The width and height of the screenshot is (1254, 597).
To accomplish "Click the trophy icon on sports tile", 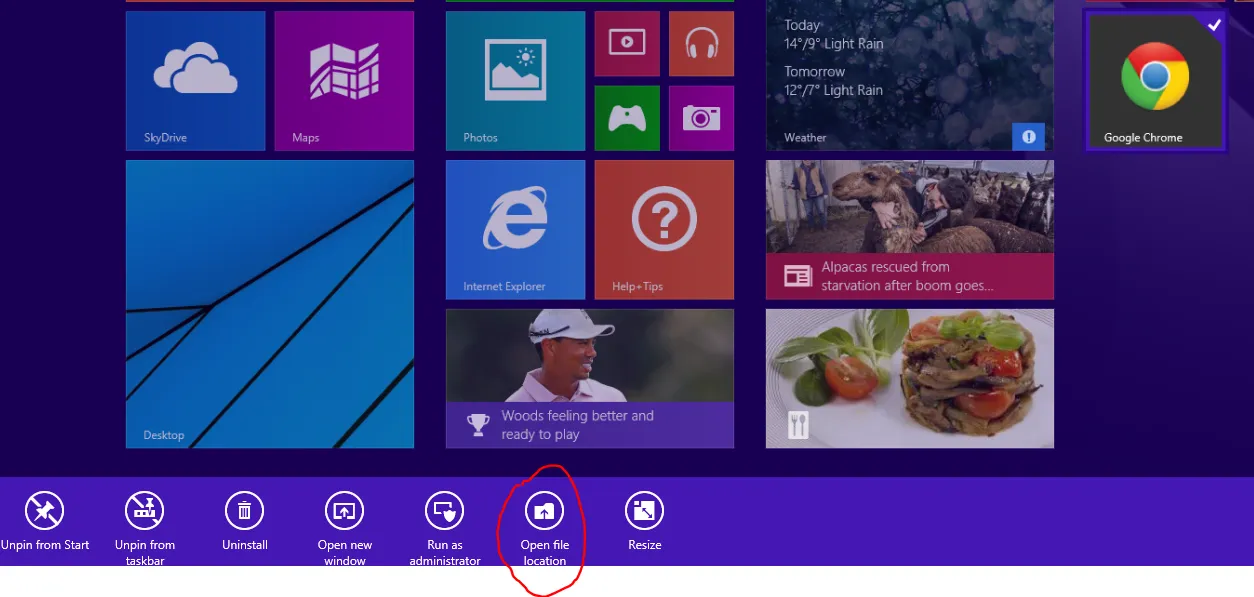I will (479, 425).
